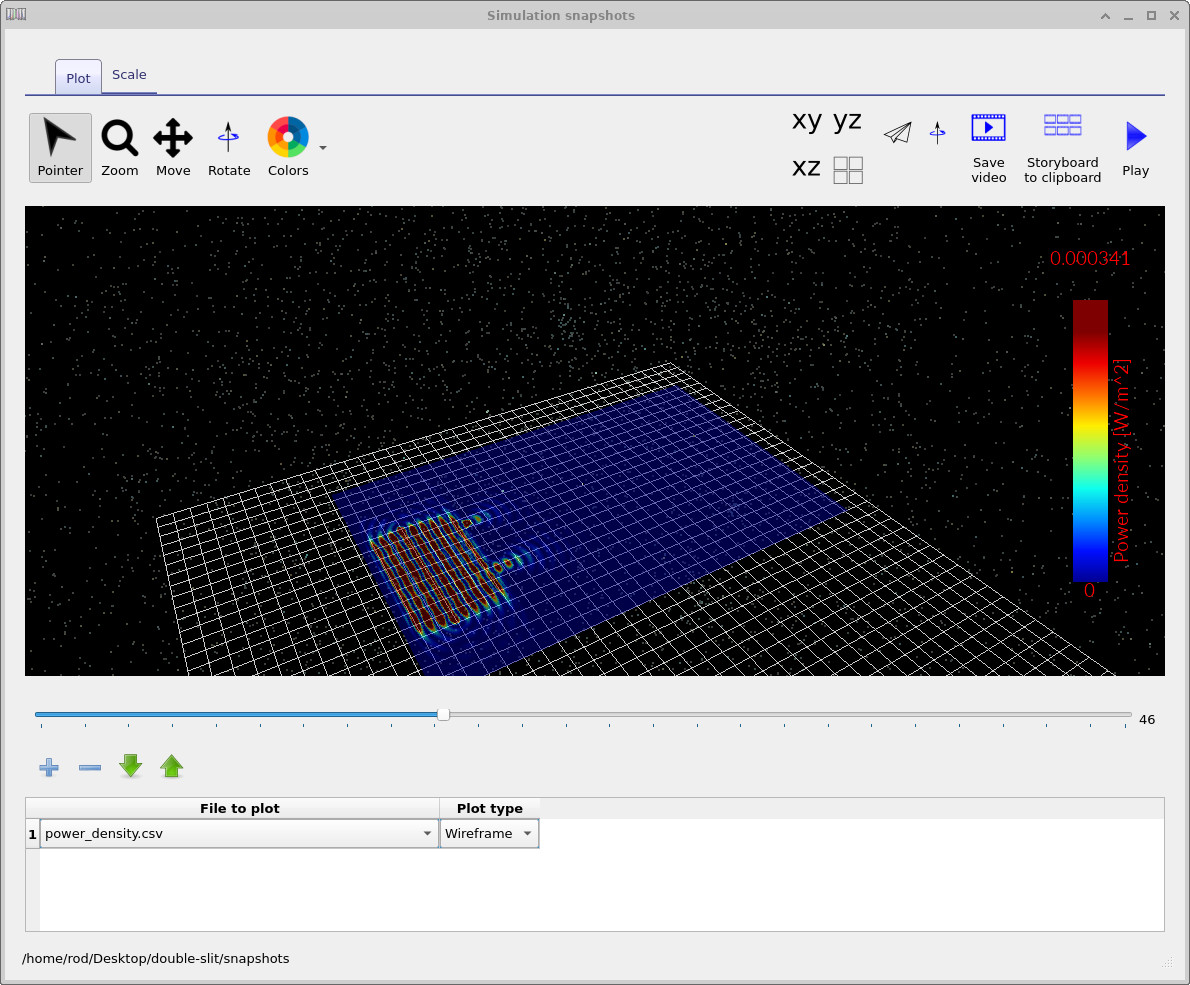
Task: Switch to the Scale tab
Action: (129, 74)
